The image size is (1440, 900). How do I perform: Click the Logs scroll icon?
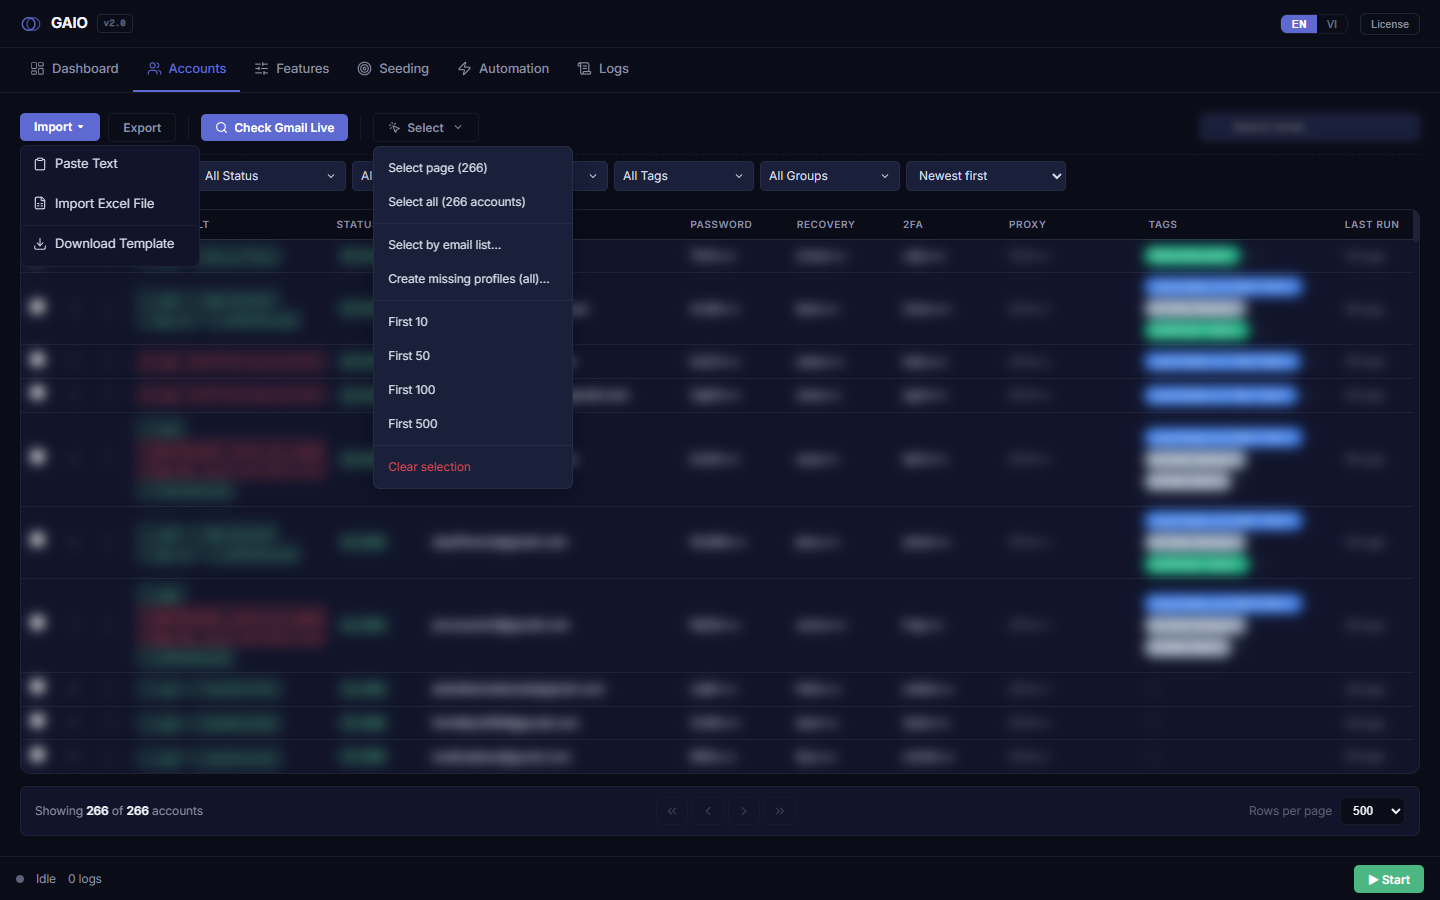click(x=584, y=69)
